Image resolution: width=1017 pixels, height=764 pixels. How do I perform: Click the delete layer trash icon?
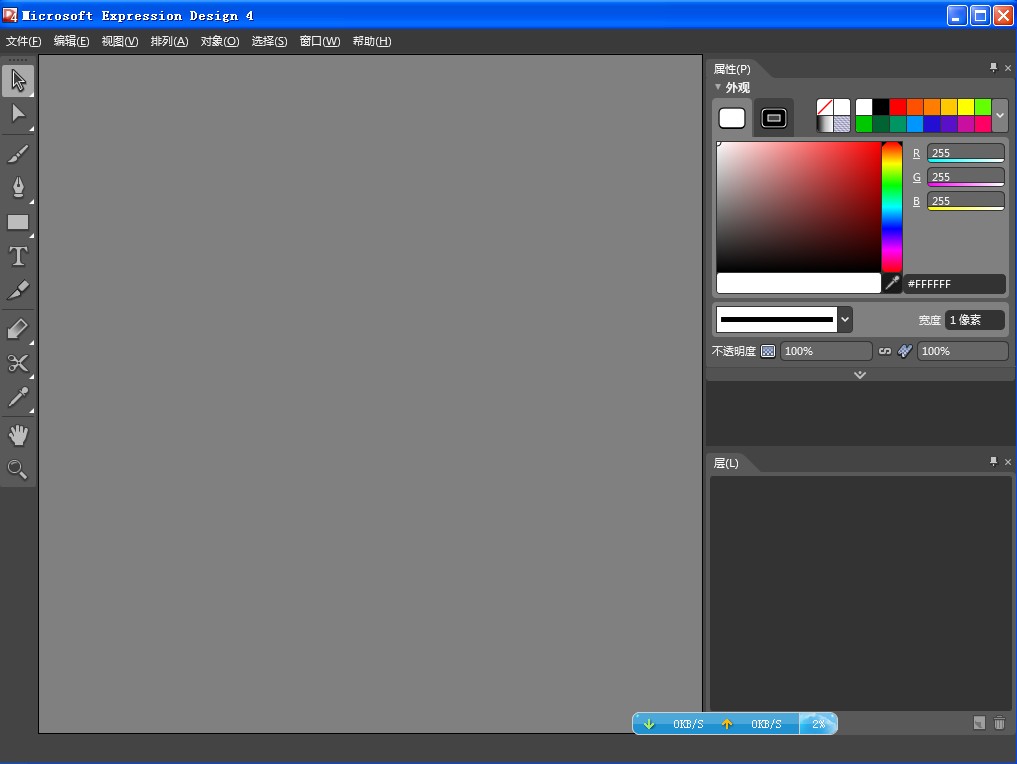[x=999, y=722]
